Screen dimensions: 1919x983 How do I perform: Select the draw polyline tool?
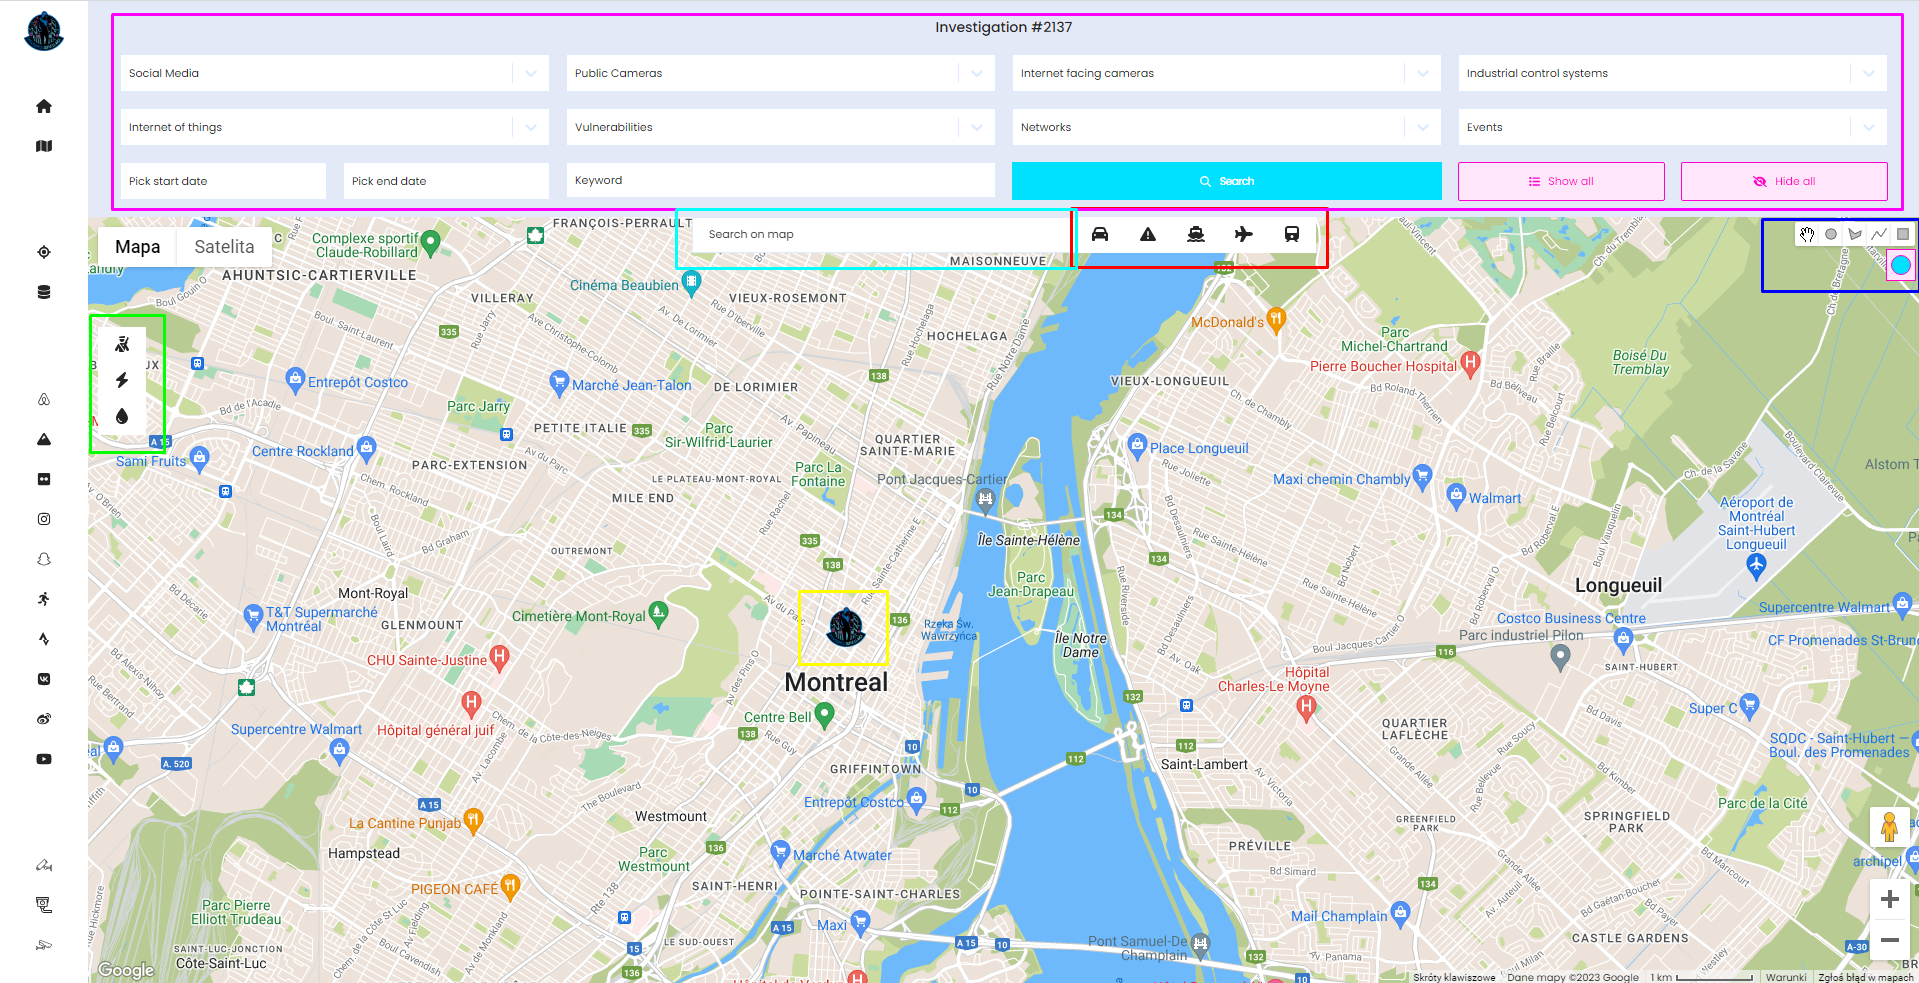[x=1879, y=234]
